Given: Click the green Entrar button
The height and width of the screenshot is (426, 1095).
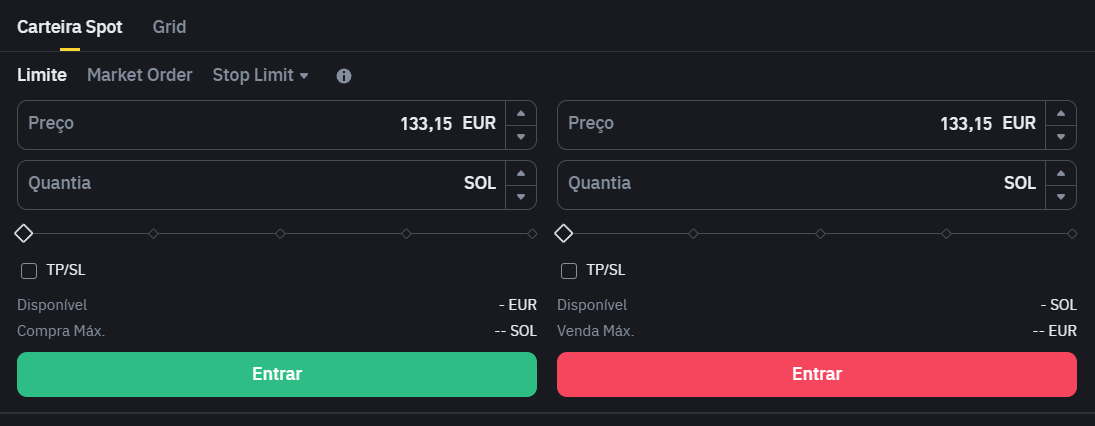Looking at the screenshot, I should (277, 374).
